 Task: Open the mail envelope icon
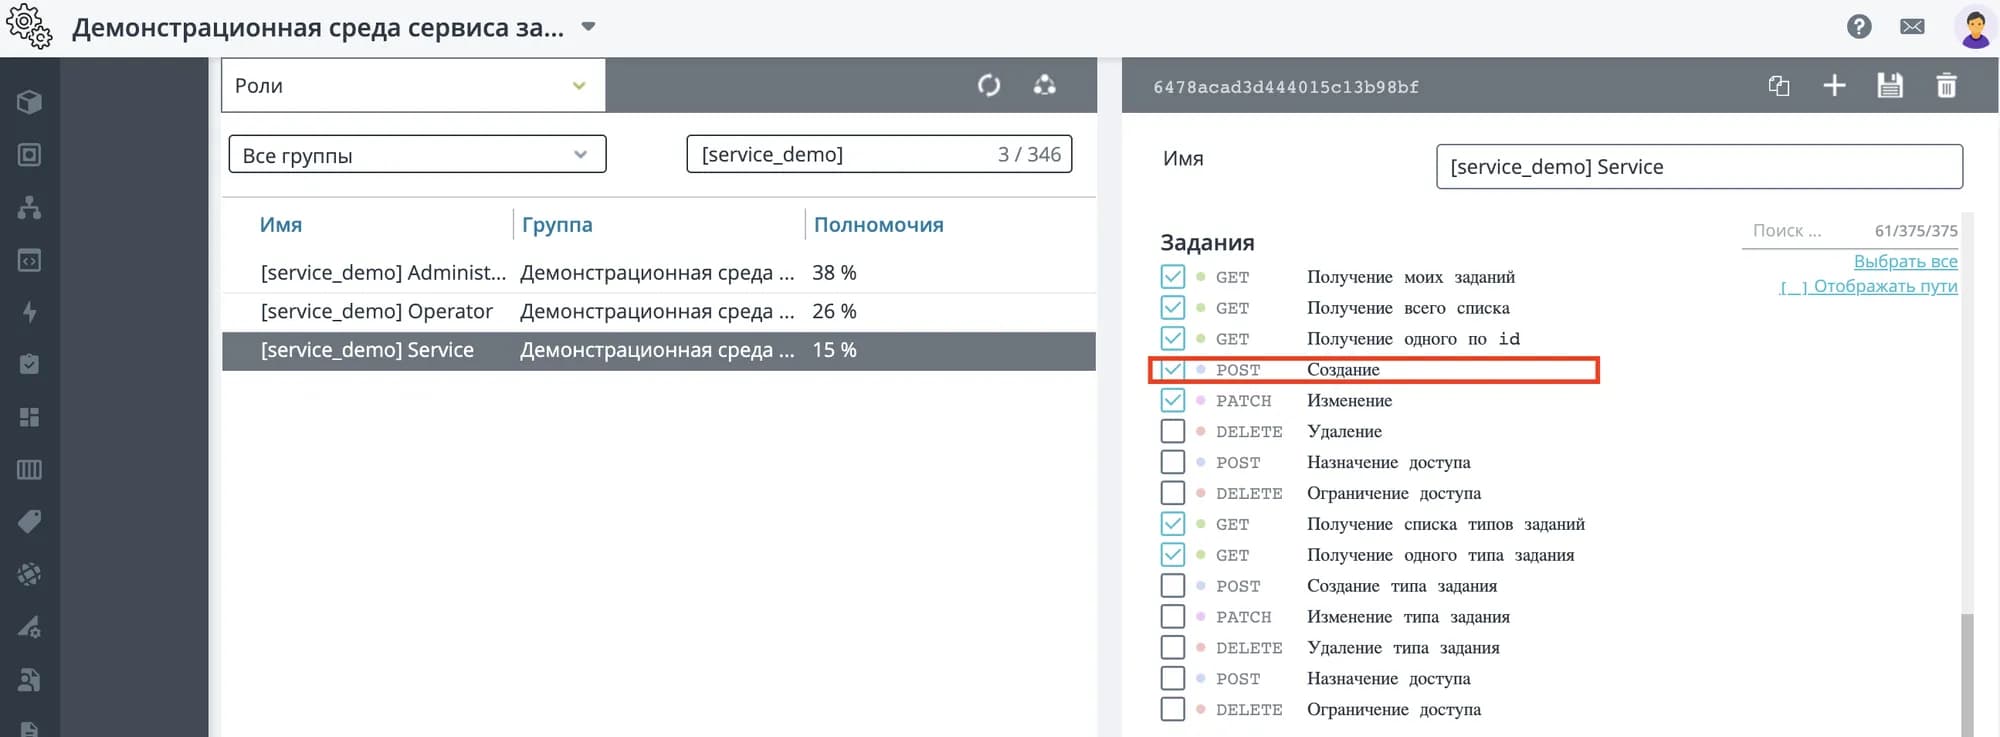pyautogui.click(x=1912, y=27)
